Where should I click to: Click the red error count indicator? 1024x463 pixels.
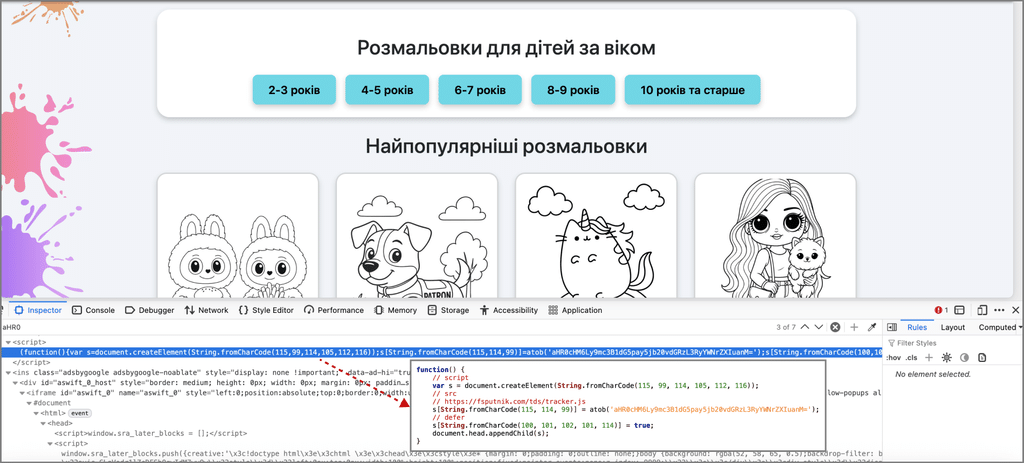941,310
